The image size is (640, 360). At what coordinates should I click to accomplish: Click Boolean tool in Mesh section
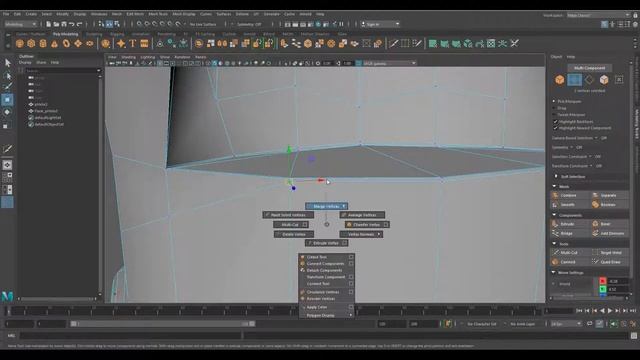tap(610, 204)
